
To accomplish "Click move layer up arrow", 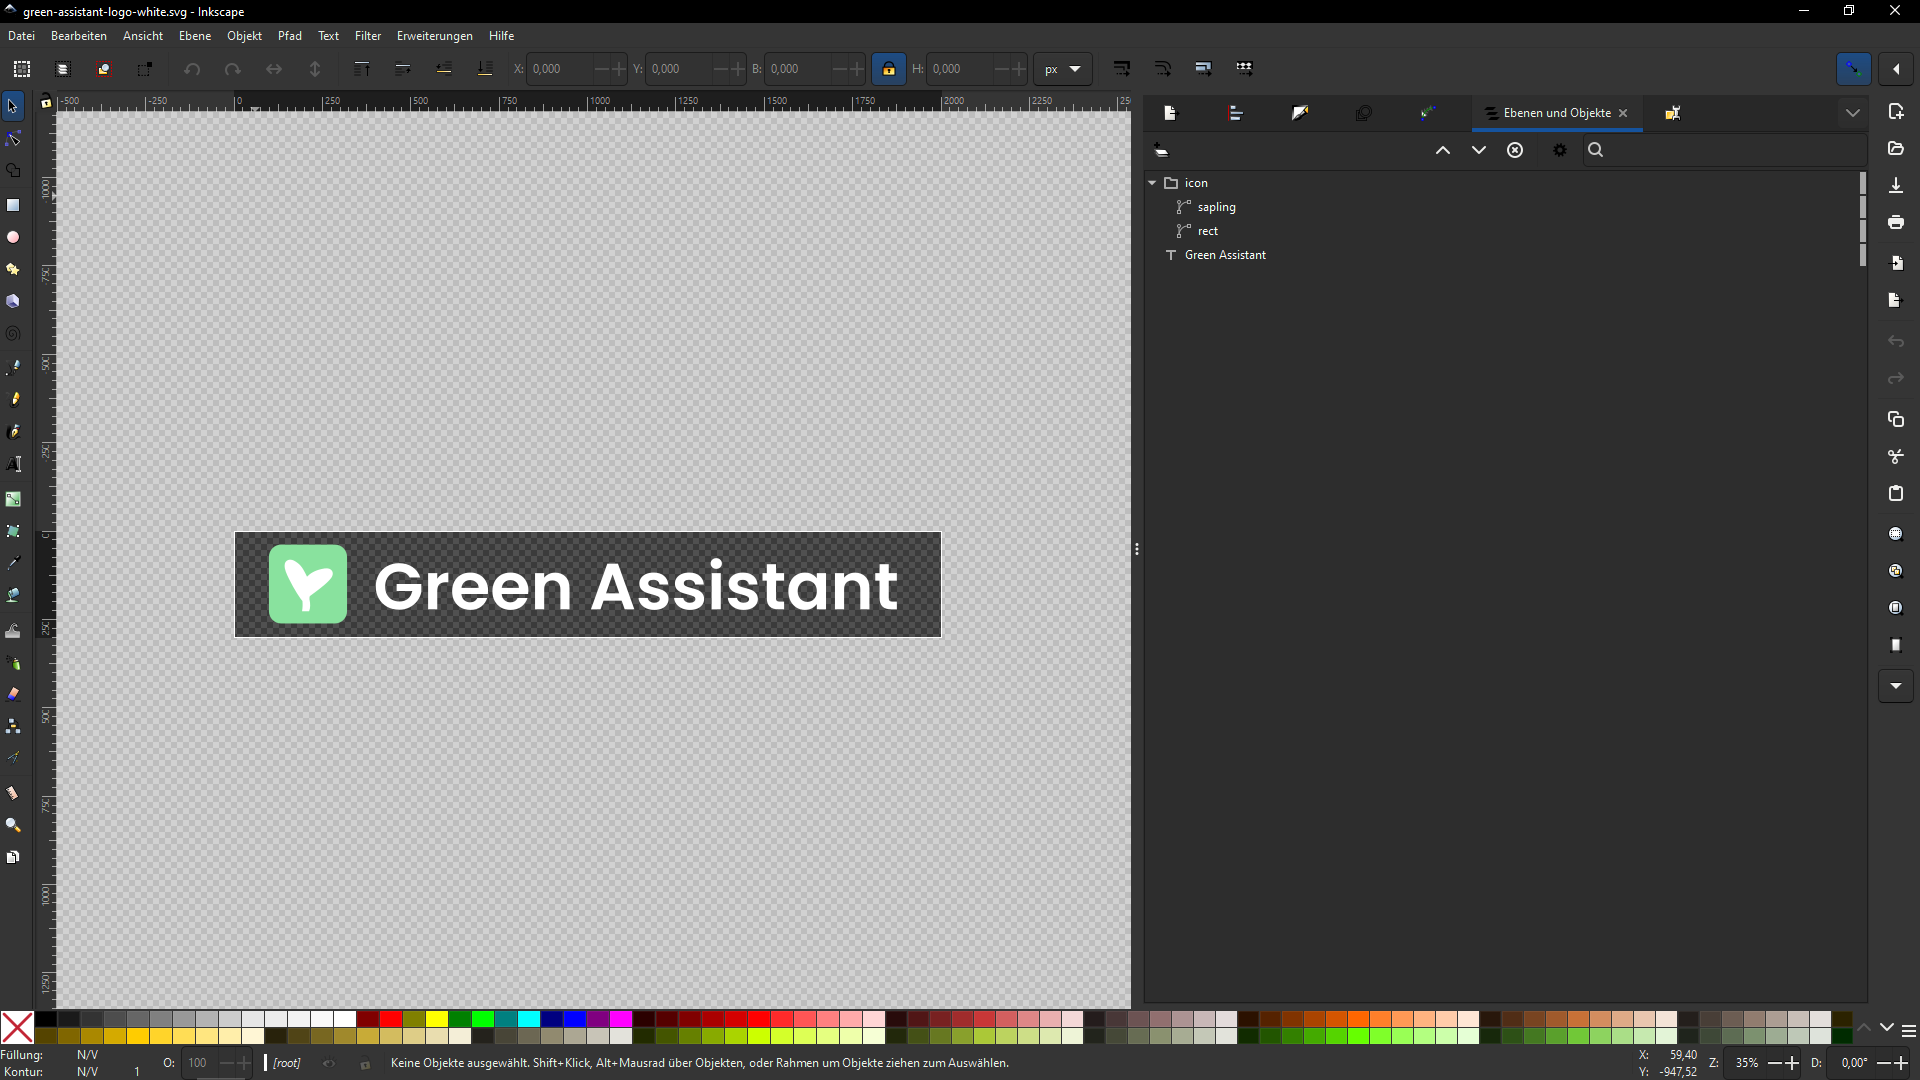I will (1443, 150).
